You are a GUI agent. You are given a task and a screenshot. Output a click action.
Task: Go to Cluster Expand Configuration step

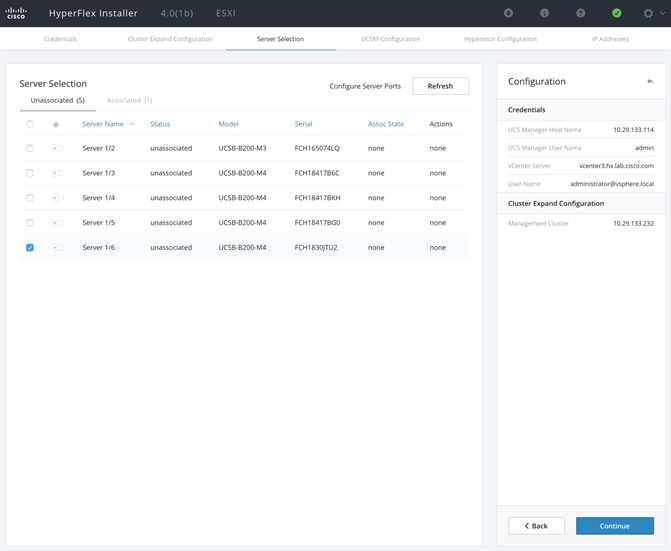click(x=170, y=39)
